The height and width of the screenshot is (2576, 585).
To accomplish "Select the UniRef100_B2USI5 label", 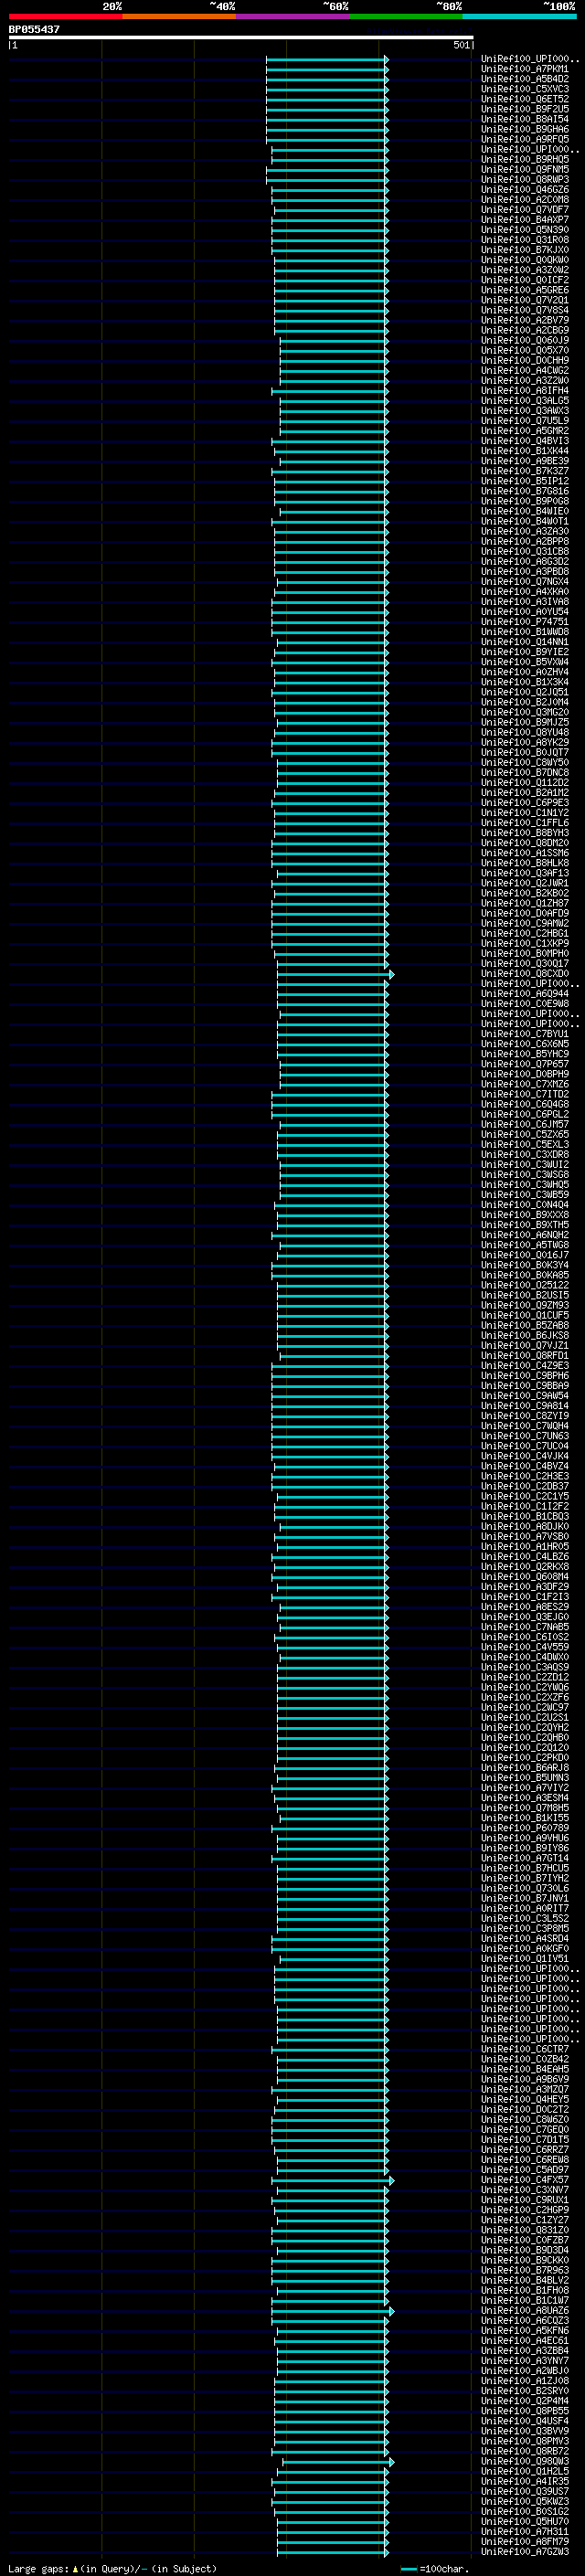I will pos(525,1295).
